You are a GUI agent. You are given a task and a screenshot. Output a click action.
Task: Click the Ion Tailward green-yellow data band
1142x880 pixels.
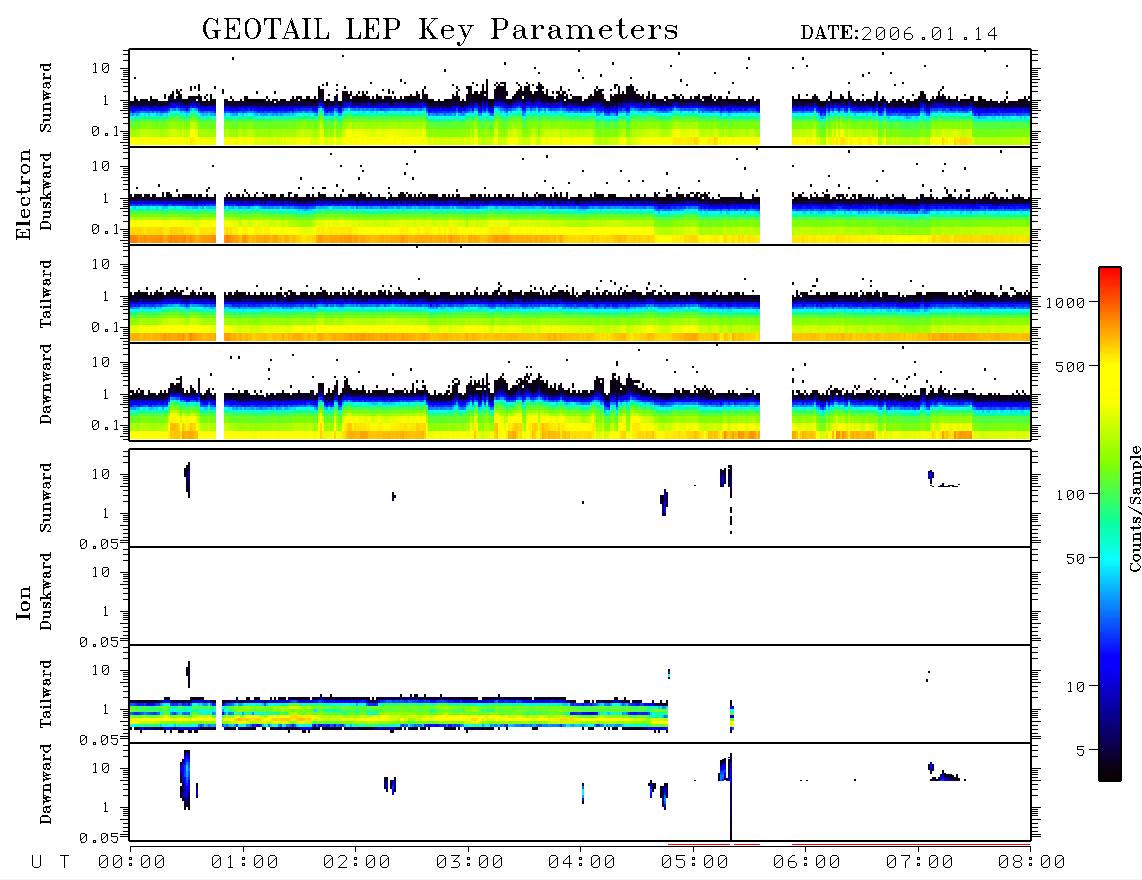(x=398, y=714)
